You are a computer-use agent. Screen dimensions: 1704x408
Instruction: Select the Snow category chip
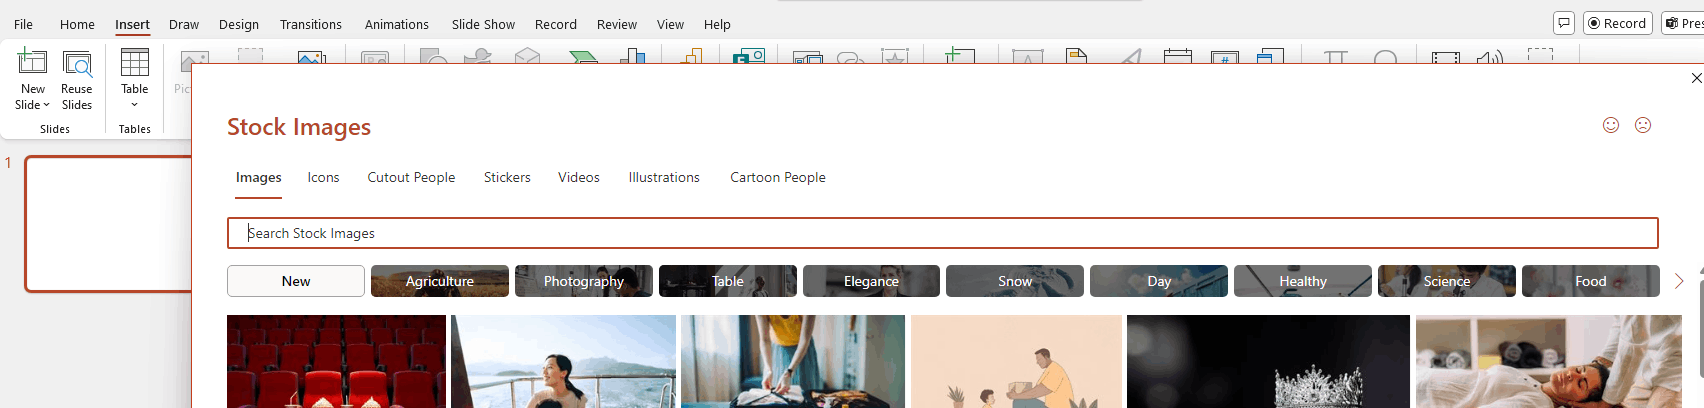click(x=1015, y=281)
